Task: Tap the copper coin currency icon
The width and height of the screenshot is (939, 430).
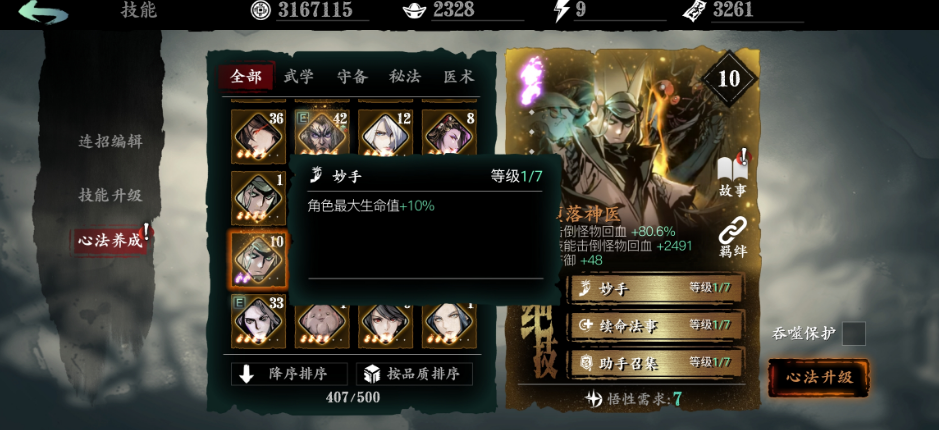Action: [261, 11]
